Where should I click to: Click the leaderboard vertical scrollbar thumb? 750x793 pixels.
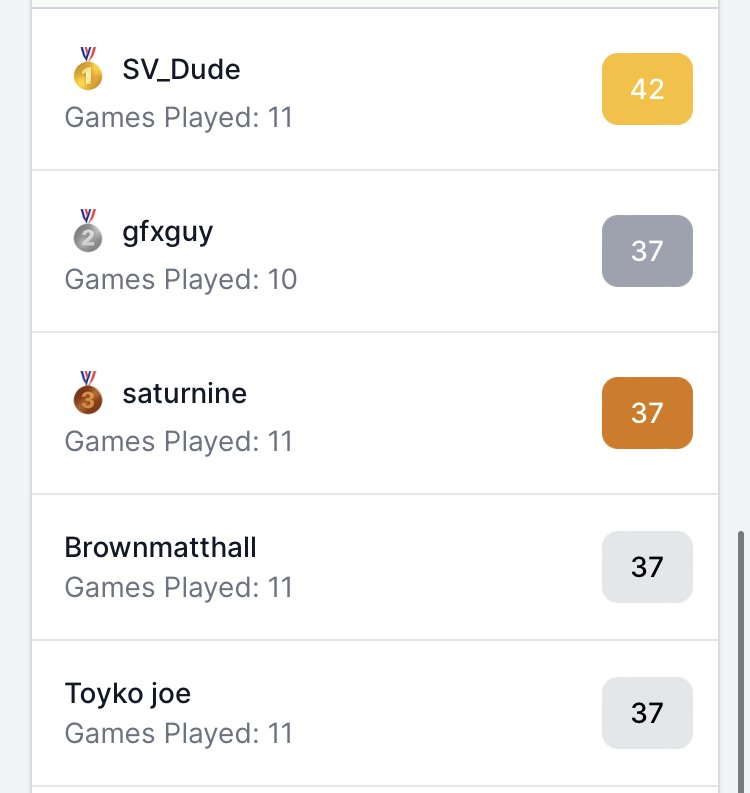(740, 662)
